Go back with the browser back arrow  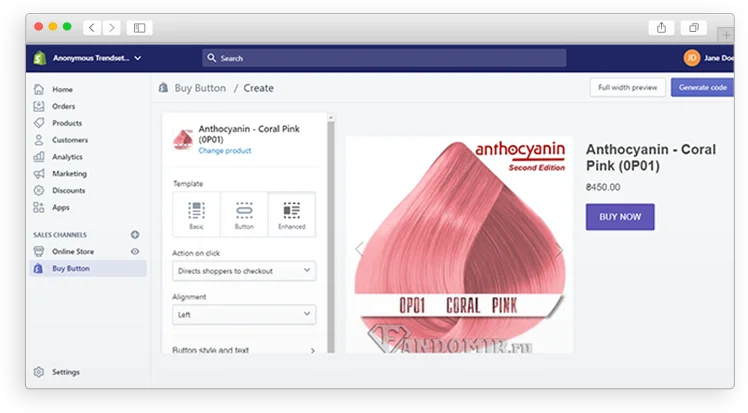(92, 28)
